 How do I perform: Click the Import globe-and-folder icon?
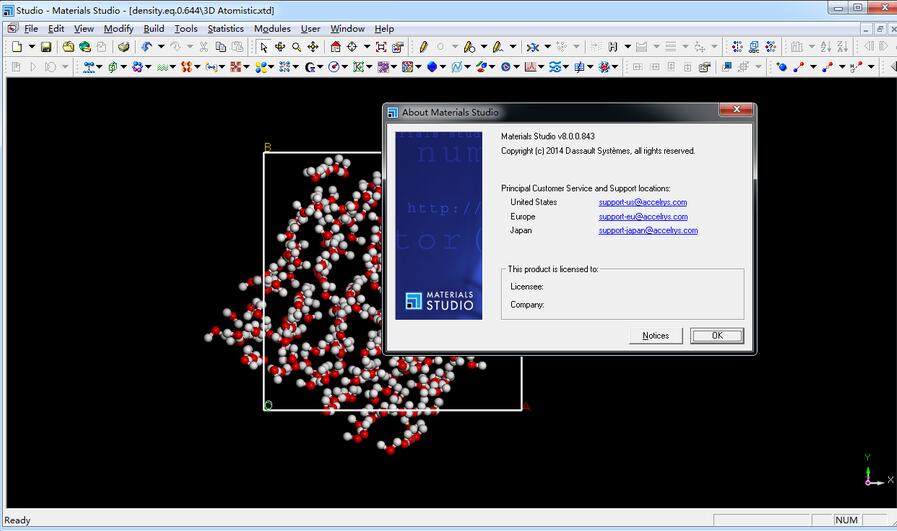[85, 47]
